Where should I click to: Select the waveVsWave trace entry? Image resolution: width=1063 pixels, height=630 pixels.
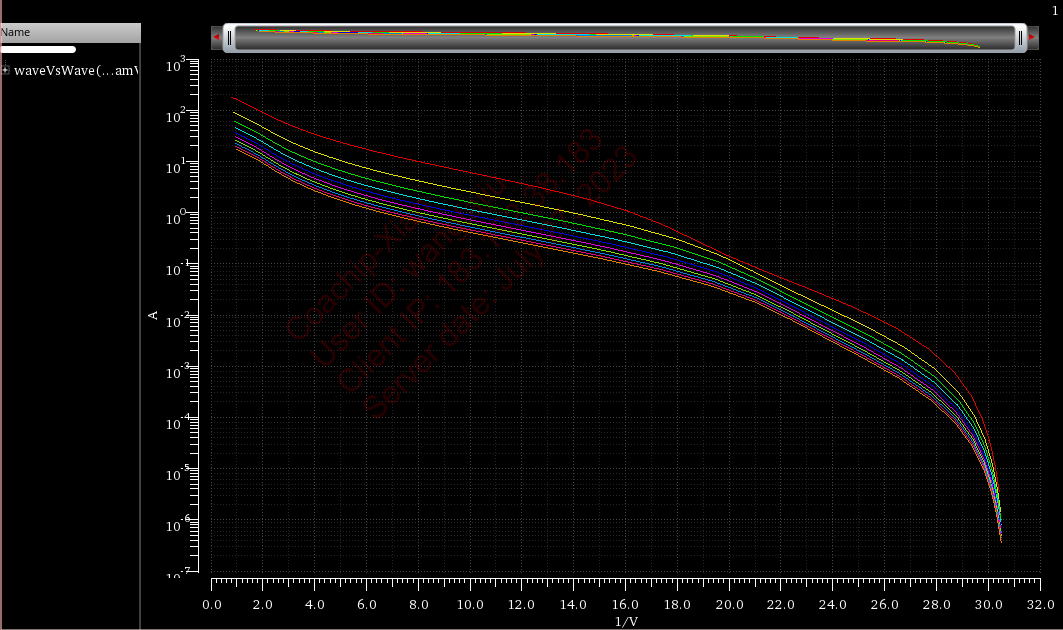(x=76, y=70)
